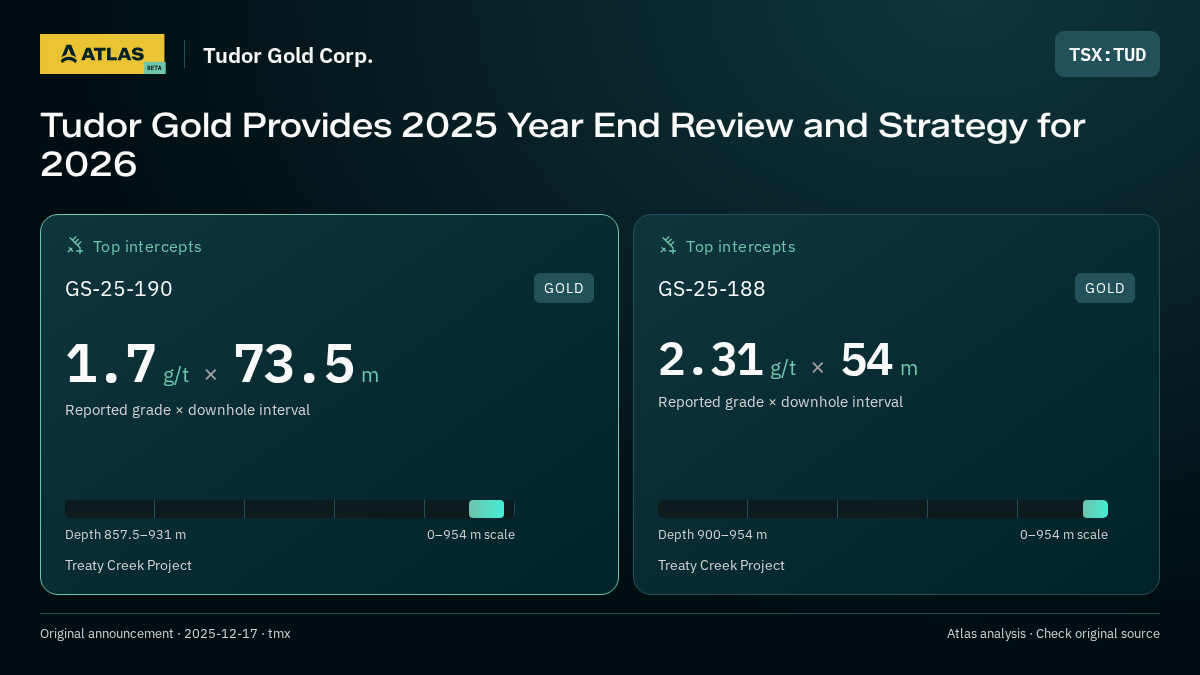Select the hole ID GS-25-190
This screenshot has height=675, width=1200.
pos(119,289)
